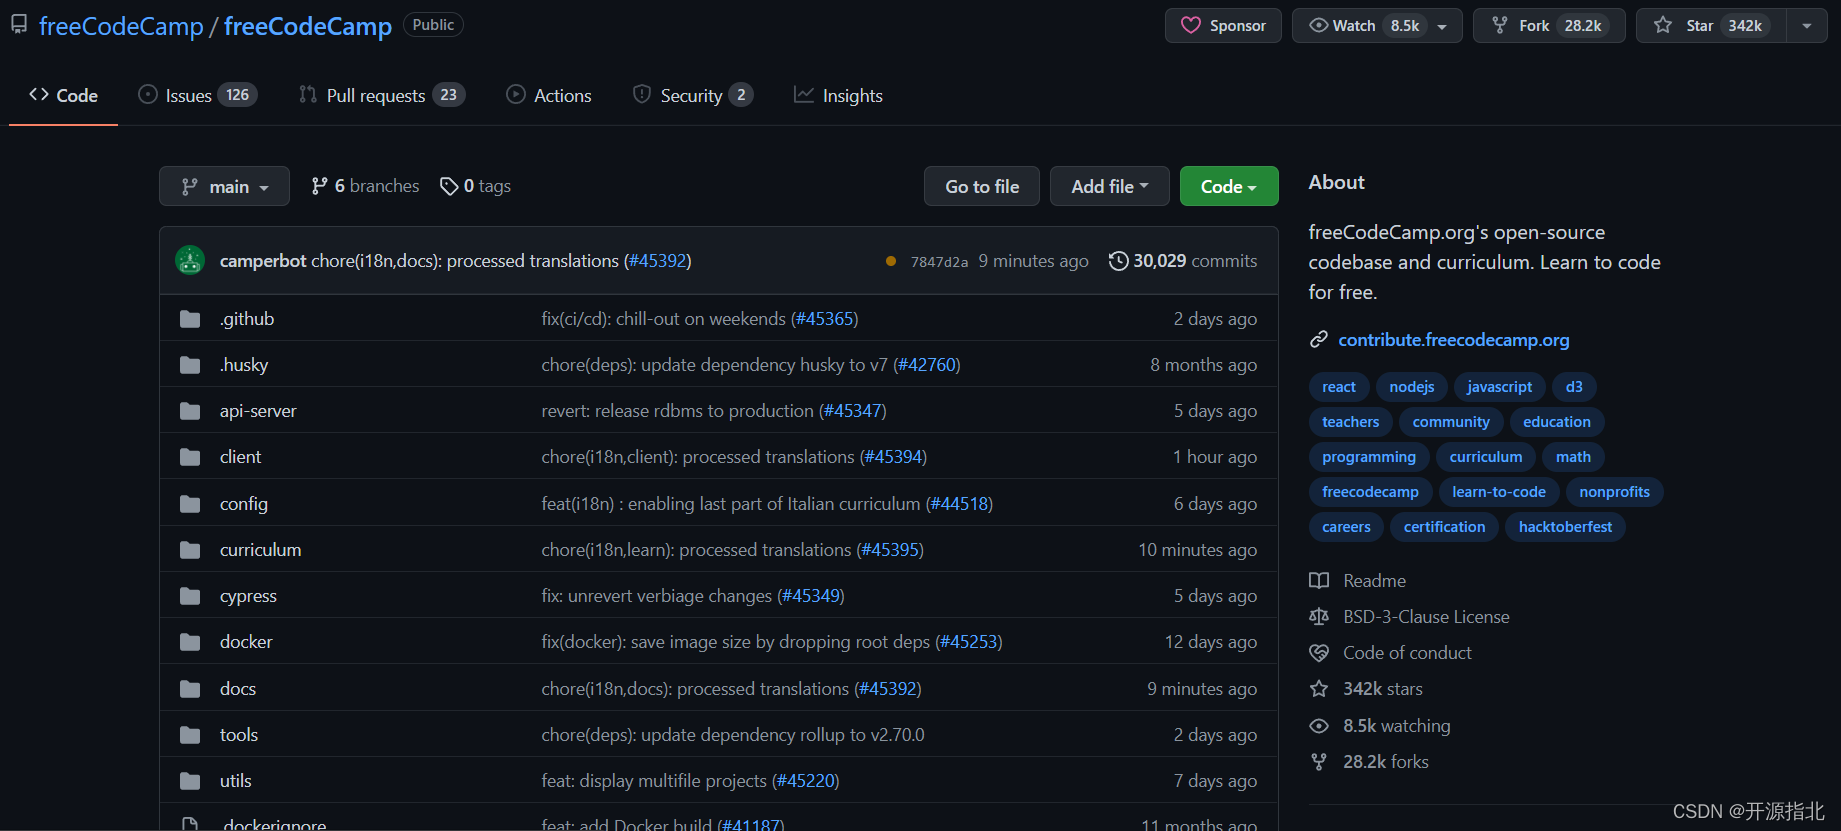Viewport: 1841px width, 831px height.
Task: Open the Code of conduct link
Action: click(1407, 653)
